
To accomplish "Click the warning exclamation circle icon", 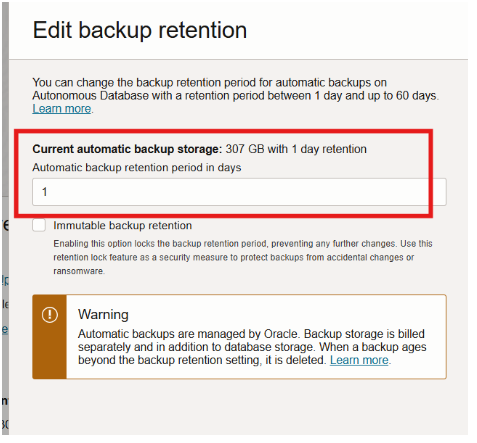I will pyautogui.click(x=50, y=314).
